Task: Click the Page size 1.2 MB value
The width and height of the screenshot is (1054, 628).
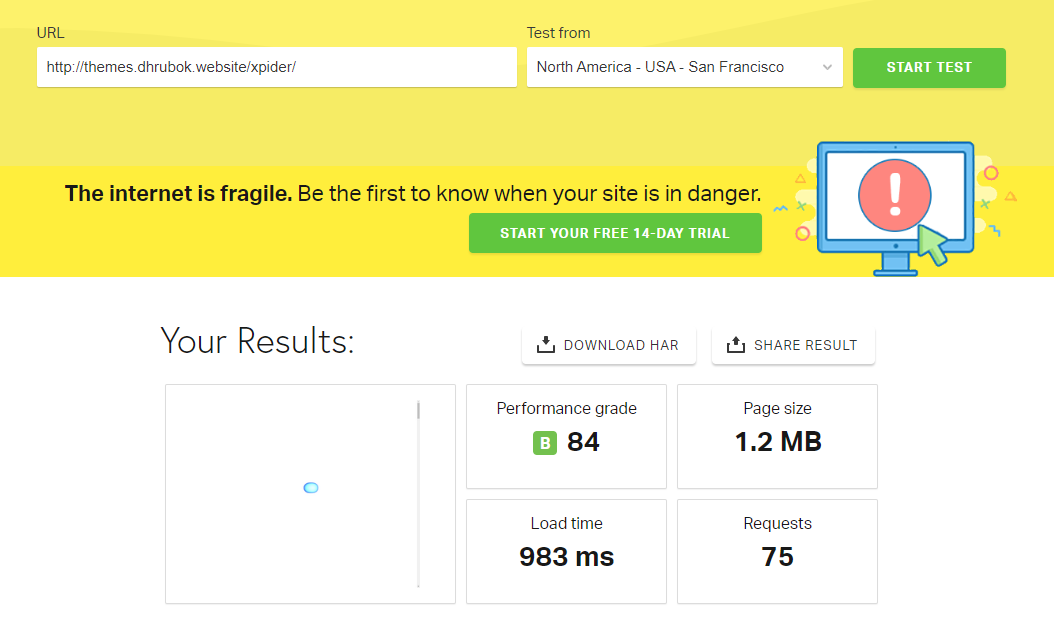Action: [x=777, y=442]
